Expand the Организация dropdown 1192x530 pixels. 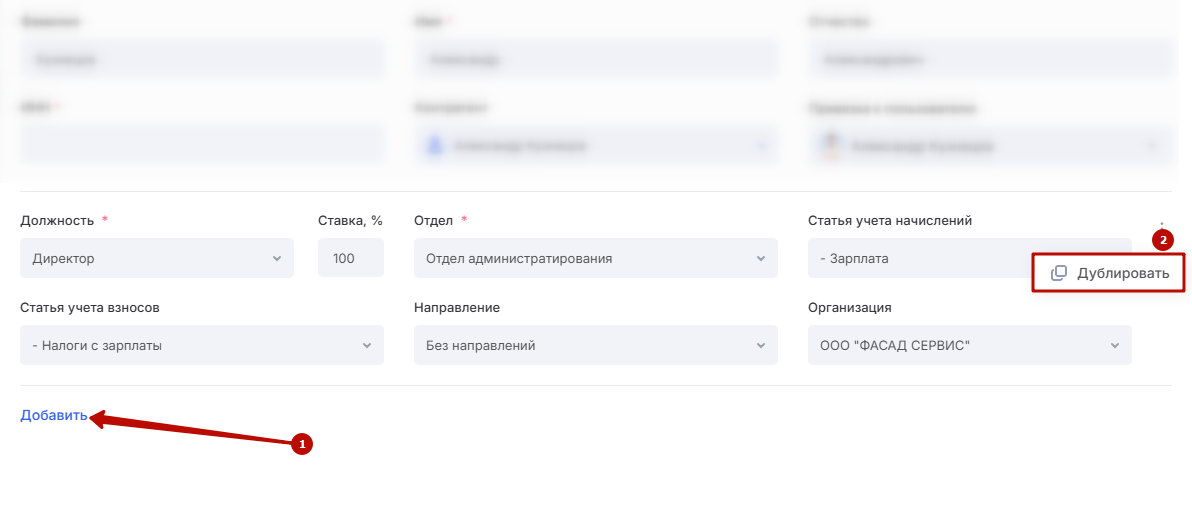[969, 345]
